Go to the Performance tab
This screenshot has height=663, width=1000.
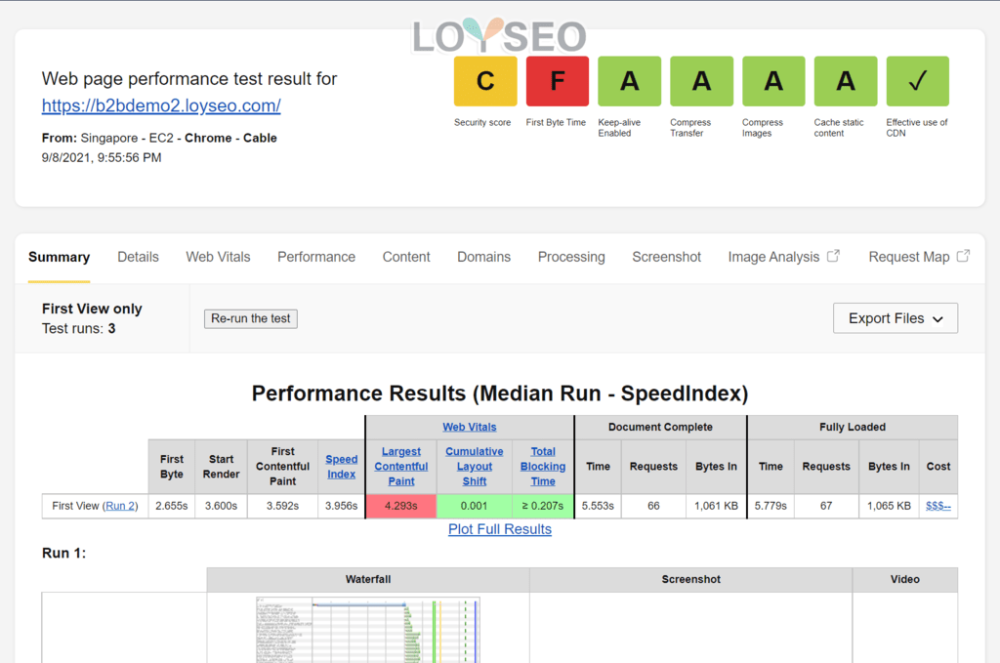pos(316,257)
